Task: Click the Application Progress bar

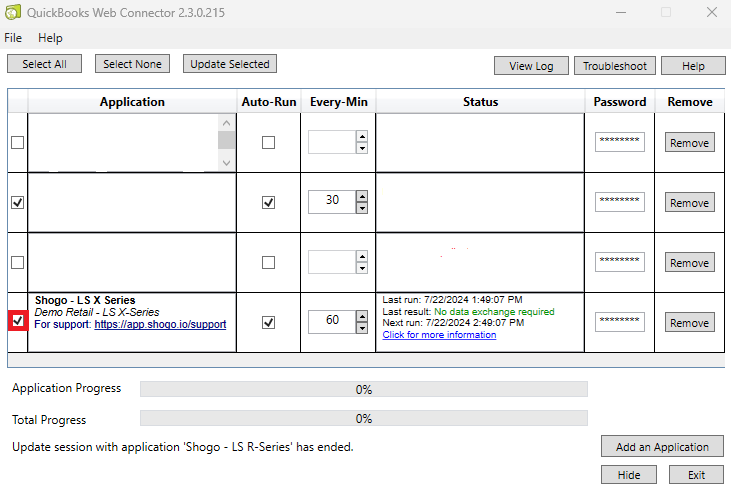Action: pyautogui.click(x=364, y=389)
